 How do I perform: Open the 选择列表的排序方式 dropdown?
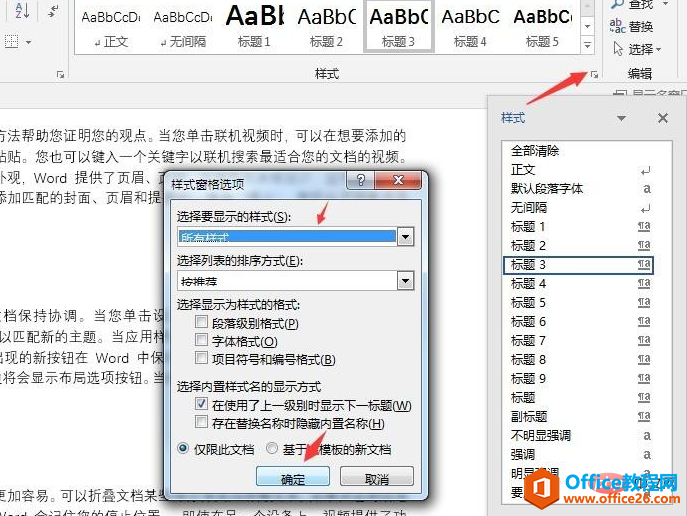[x=406, y=280]
